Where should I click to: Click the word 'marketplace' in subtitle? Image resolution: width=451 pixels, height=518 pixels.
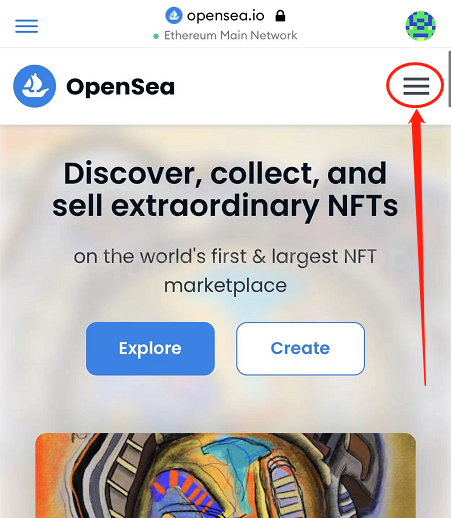(x=225, y=286)
